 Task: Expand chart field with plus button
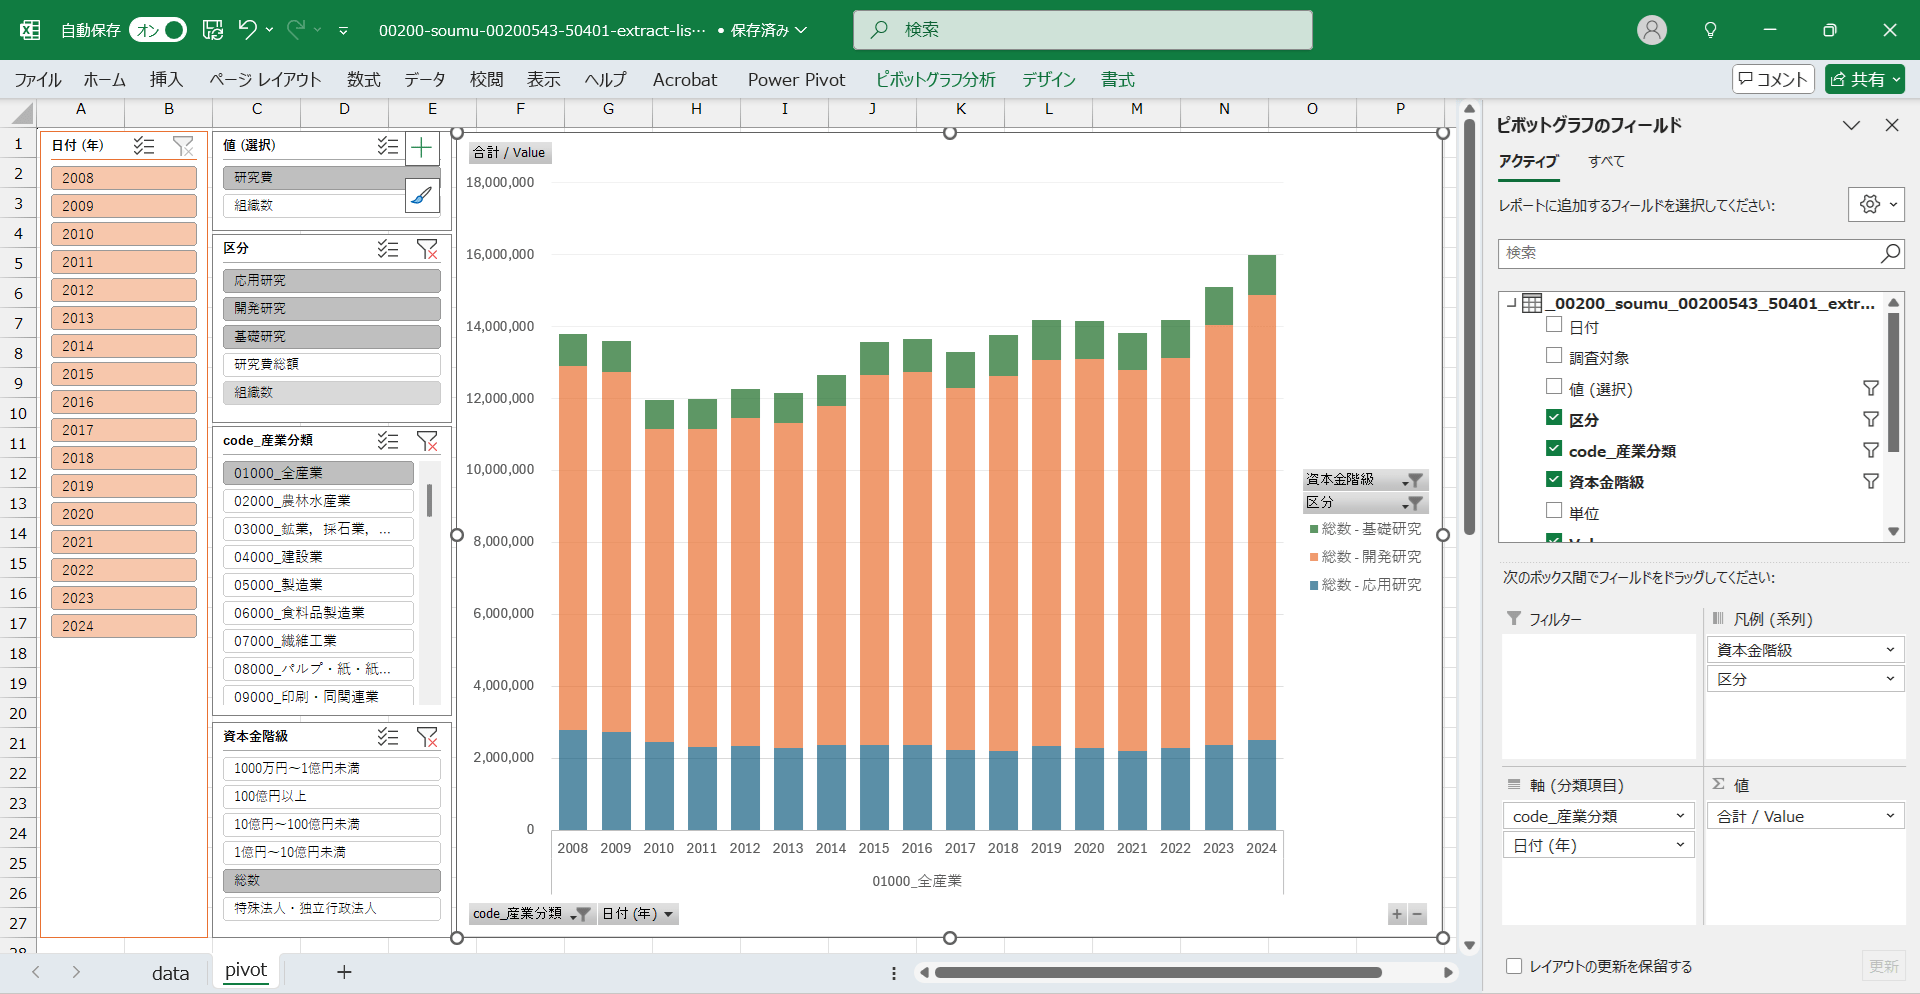pyautogui.click(x=1397, y=914)
